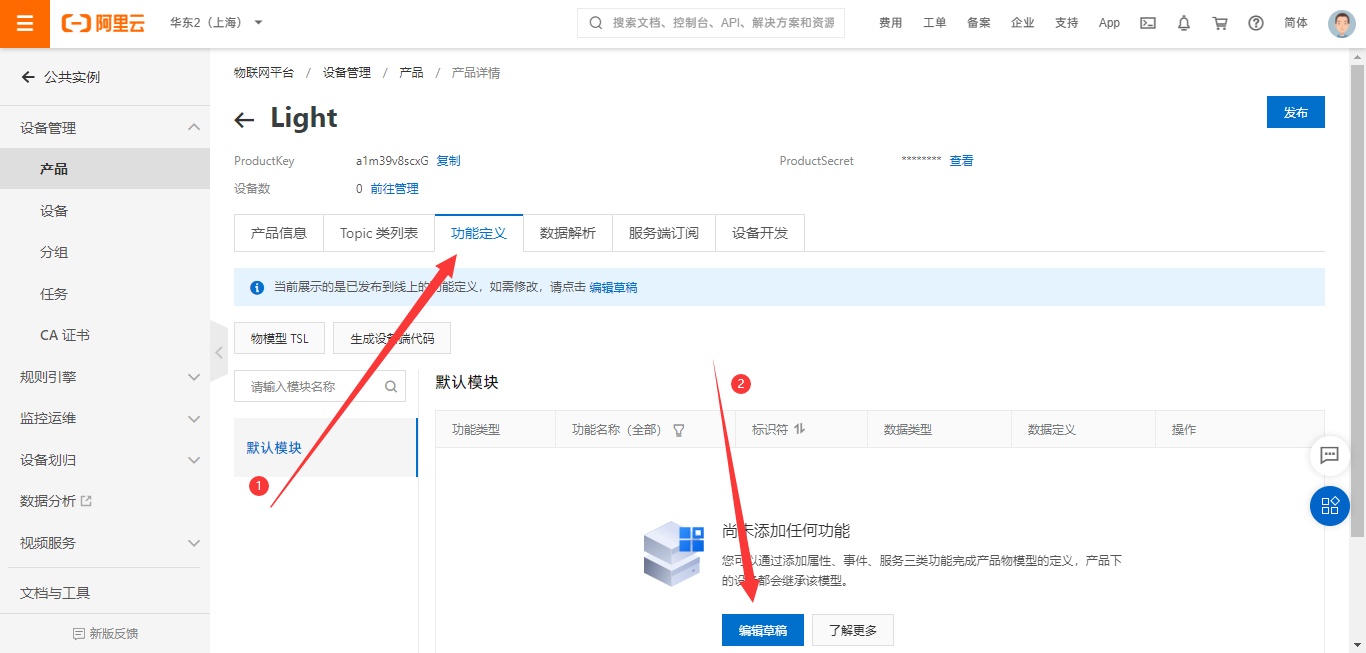Screen dimensions: 1366x653
Task: Click the back arrow beside the Light title
Action: click(x=244, y=118)
